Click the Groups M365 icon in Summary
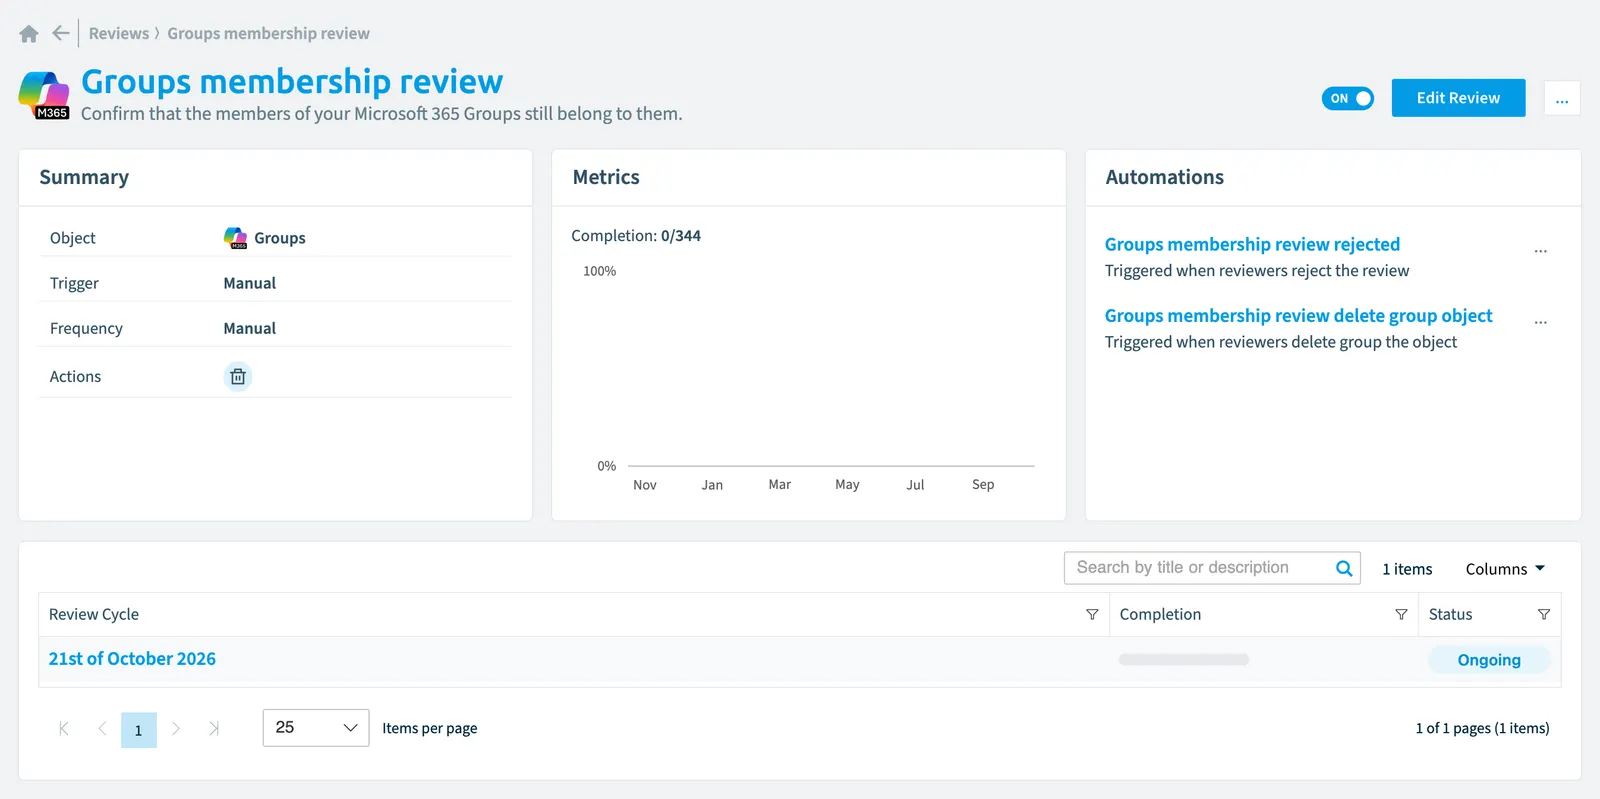Screen dimensions: 1600x799 236,238
